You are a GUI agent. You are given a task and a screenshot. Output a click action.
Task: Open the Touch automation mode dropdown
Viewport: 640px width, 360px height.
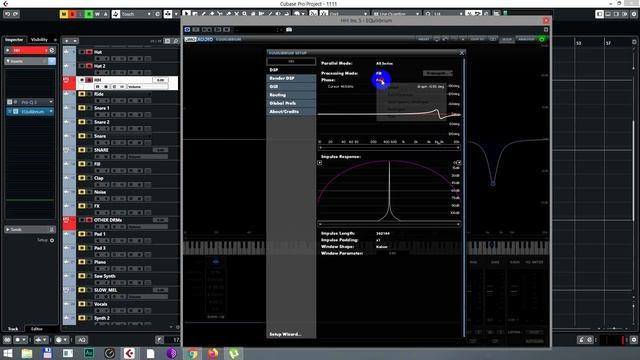click(x=136, y=14)
